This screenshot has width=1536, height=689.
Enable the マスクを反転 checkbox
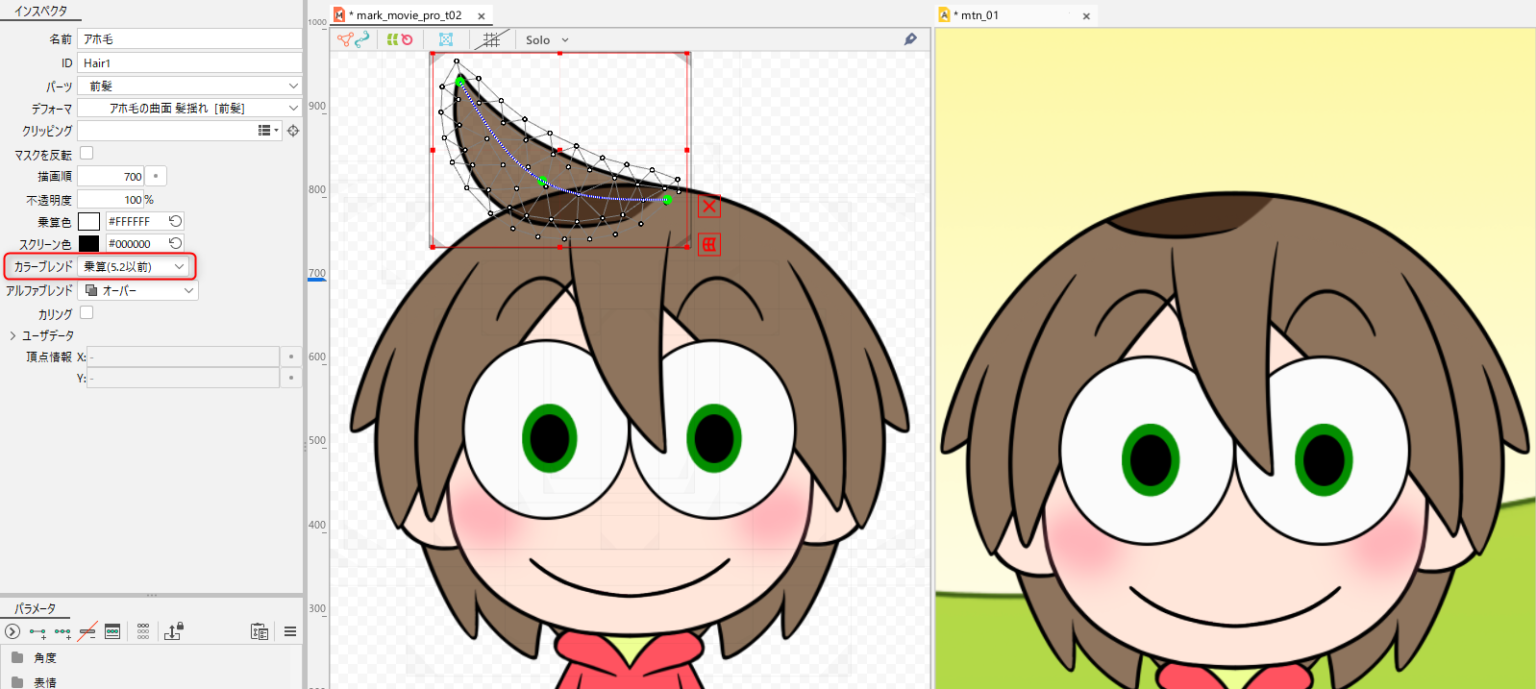(86, 153)
